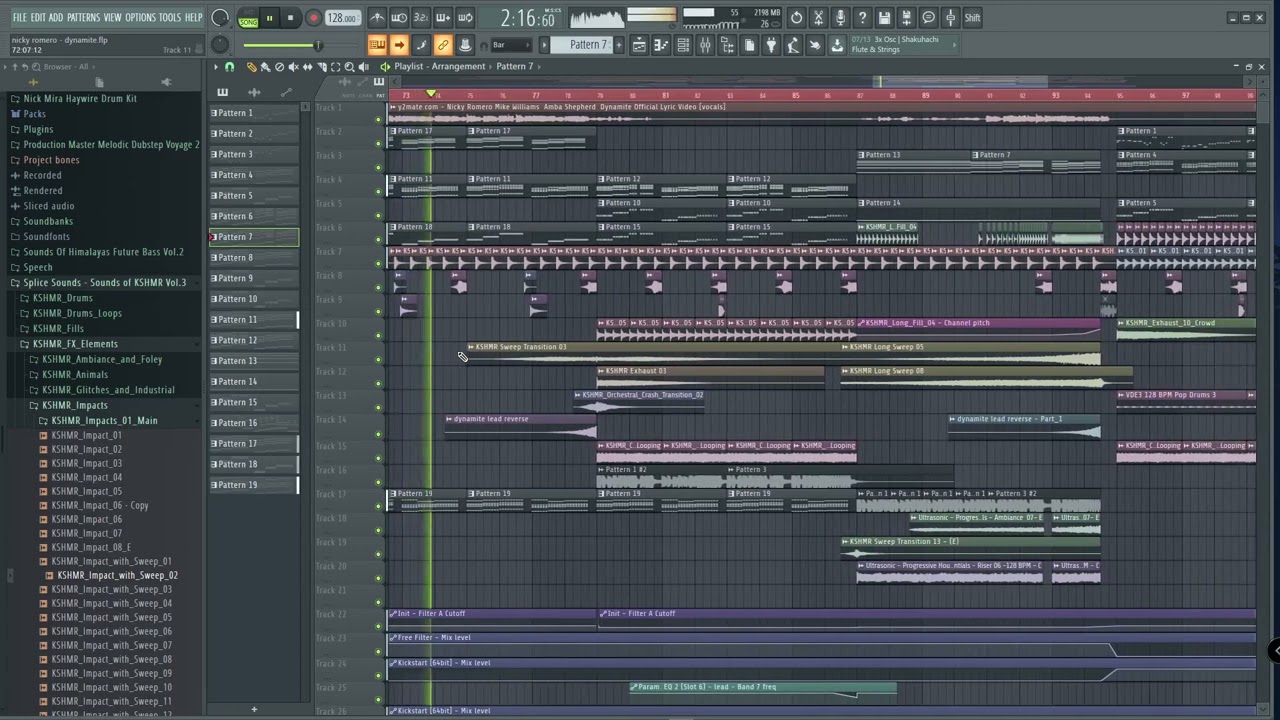Image resolution: width=1280 pixels, height=720 pixels.
Task: Open the playlist view icon
Action: (x=639, y=45)
